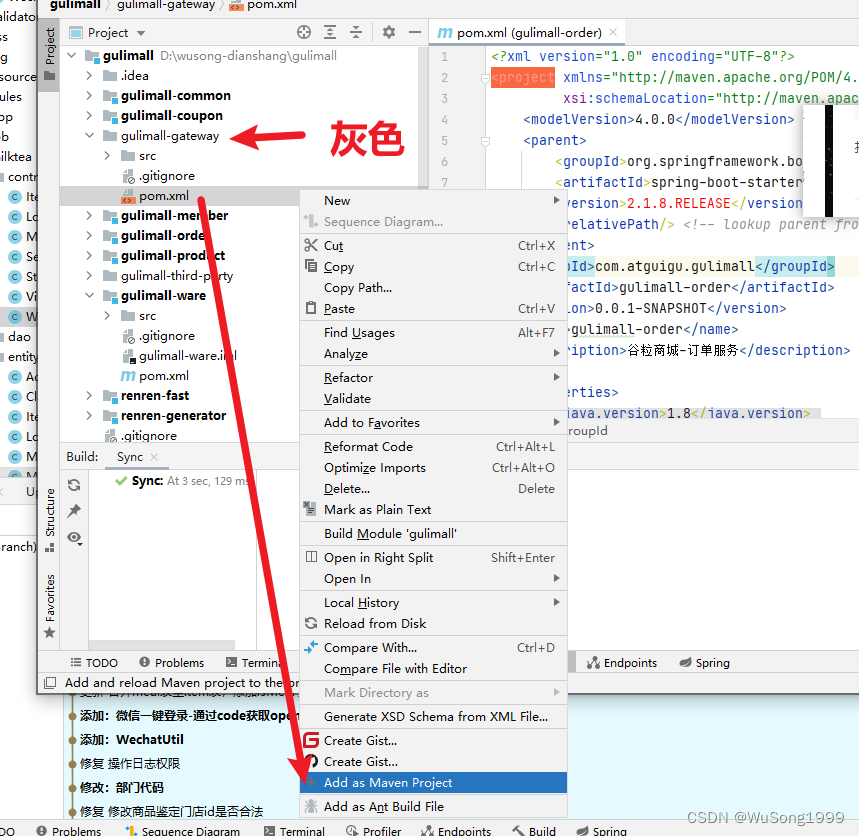Click the Cut scissors icon in context menu

(311, 245)
